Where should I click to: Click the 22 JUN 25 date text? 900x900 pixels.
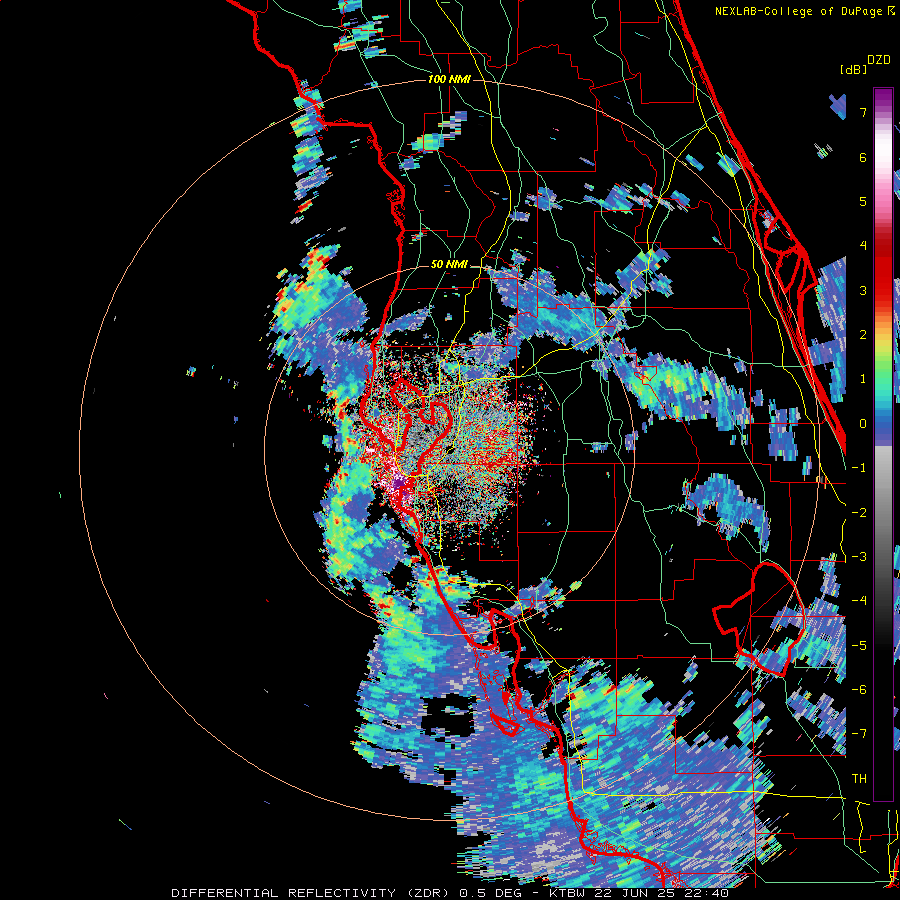point(637,893)
